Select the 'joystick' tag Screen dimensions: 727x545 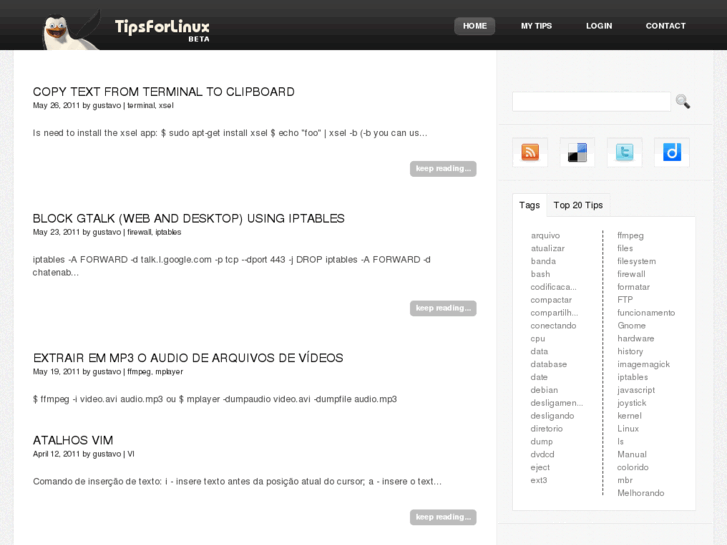(x=631, y=403)
